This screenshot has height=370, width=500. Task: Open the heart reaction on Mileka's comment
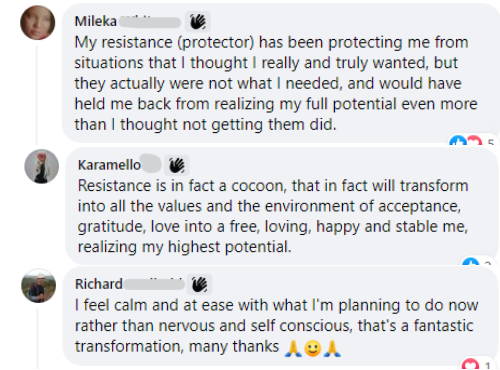[x=474, y=142]
